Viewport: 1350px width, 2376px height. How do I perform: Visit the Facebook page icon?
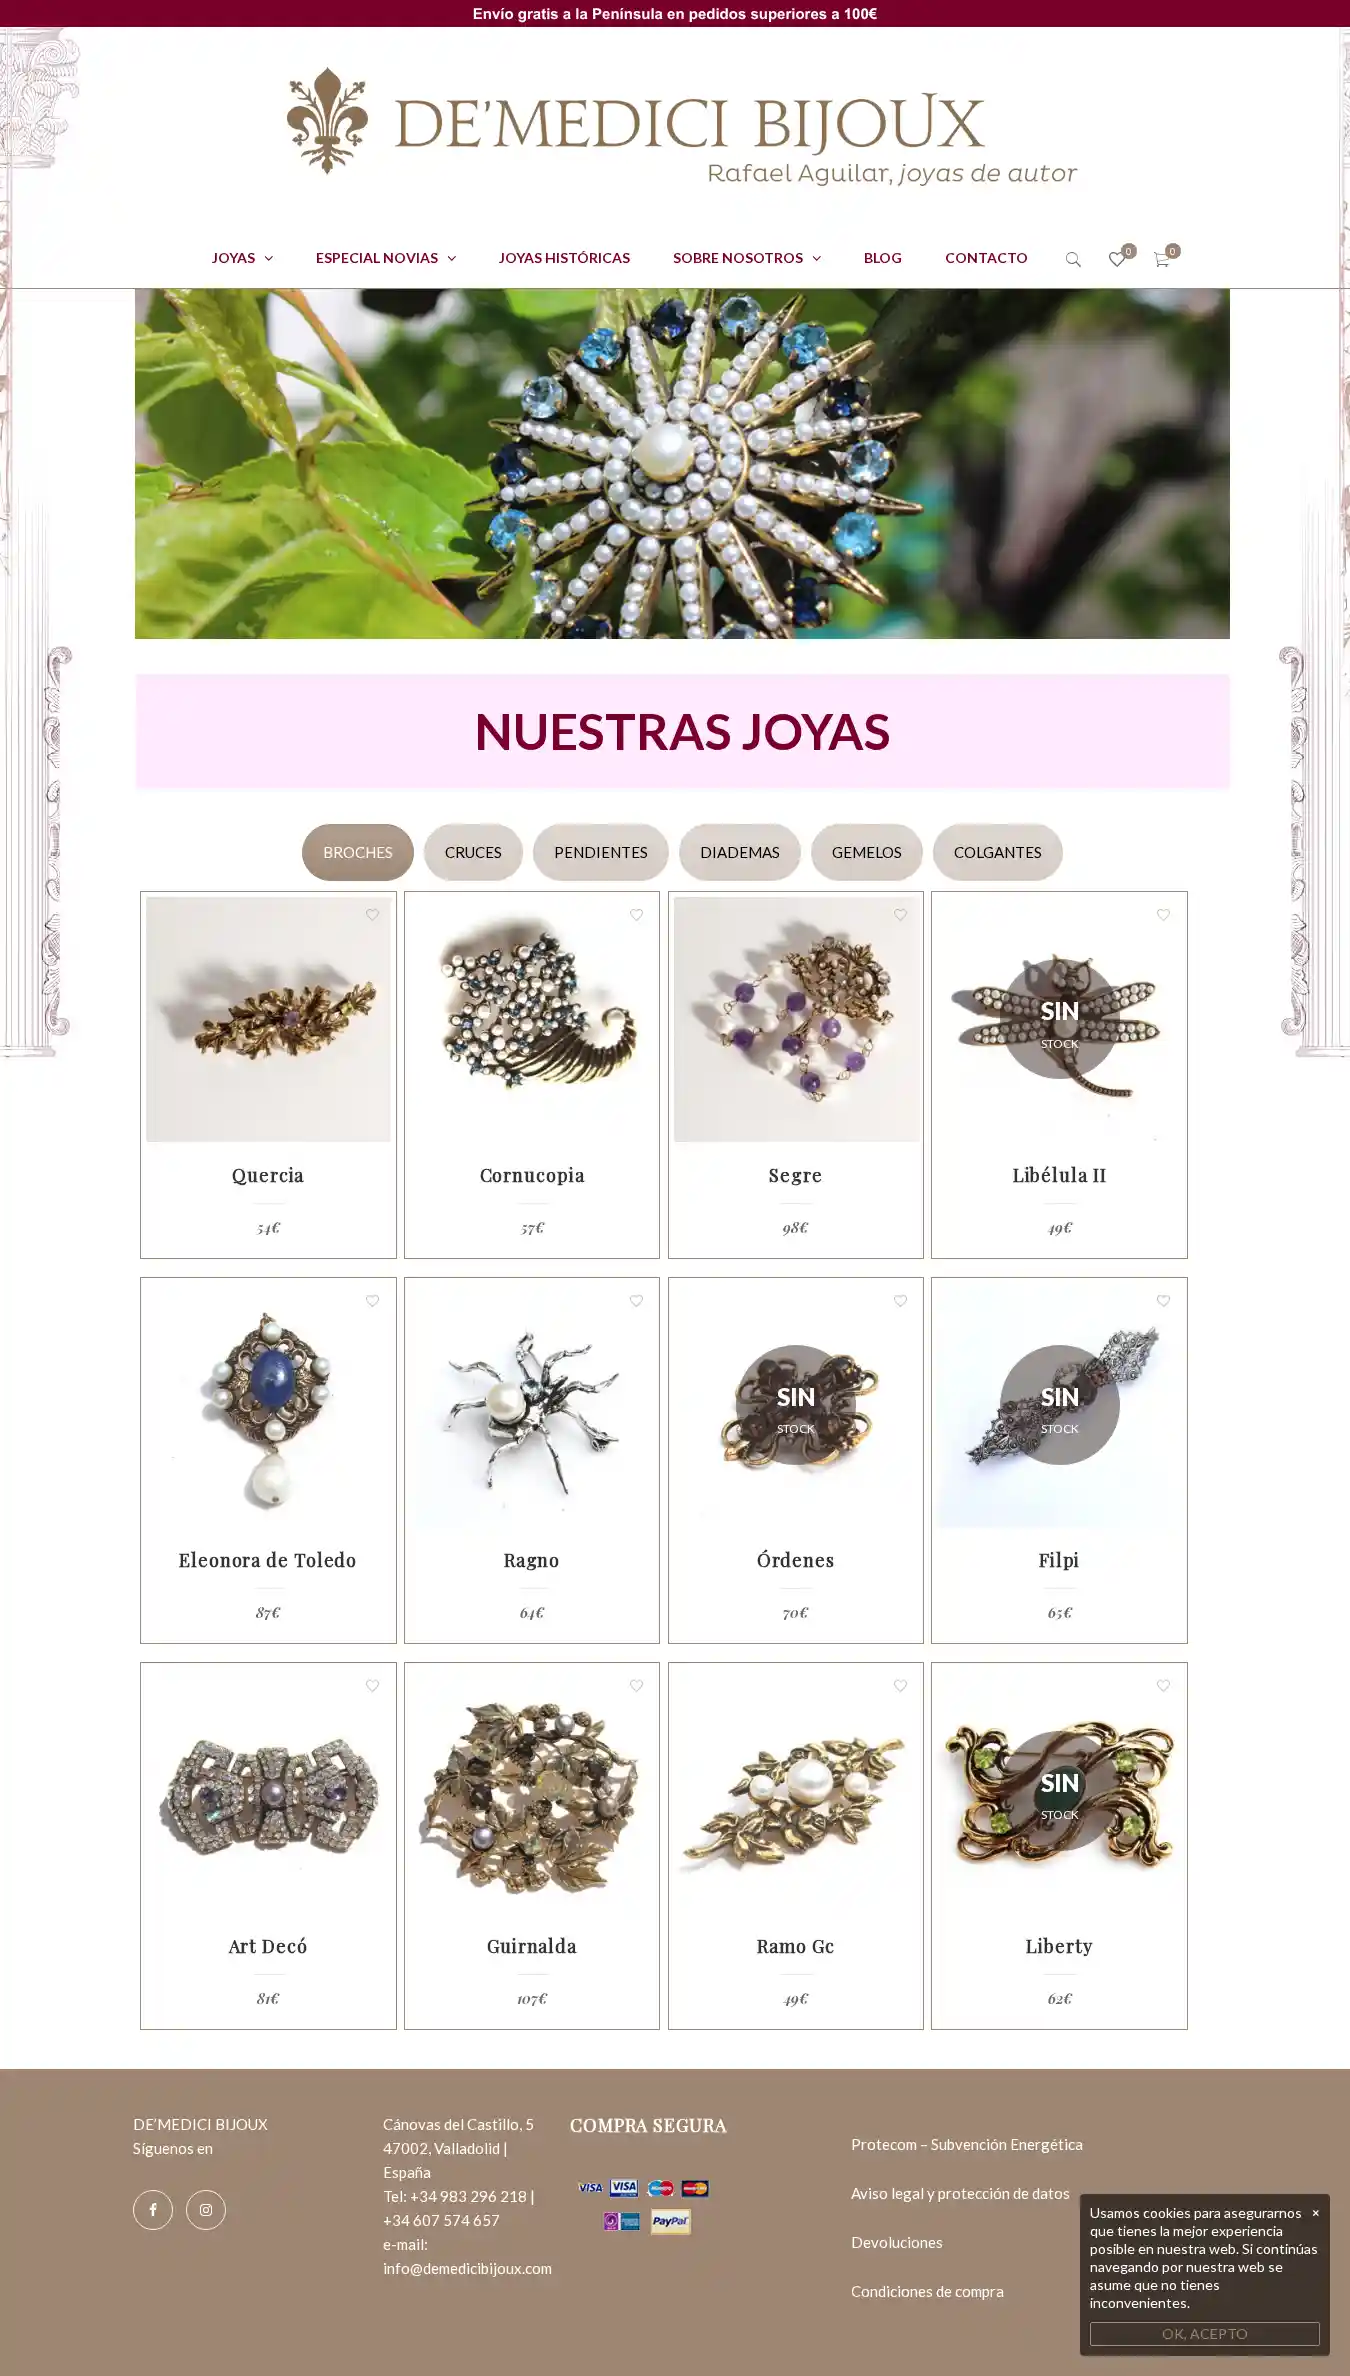(x=153, y=2209)
